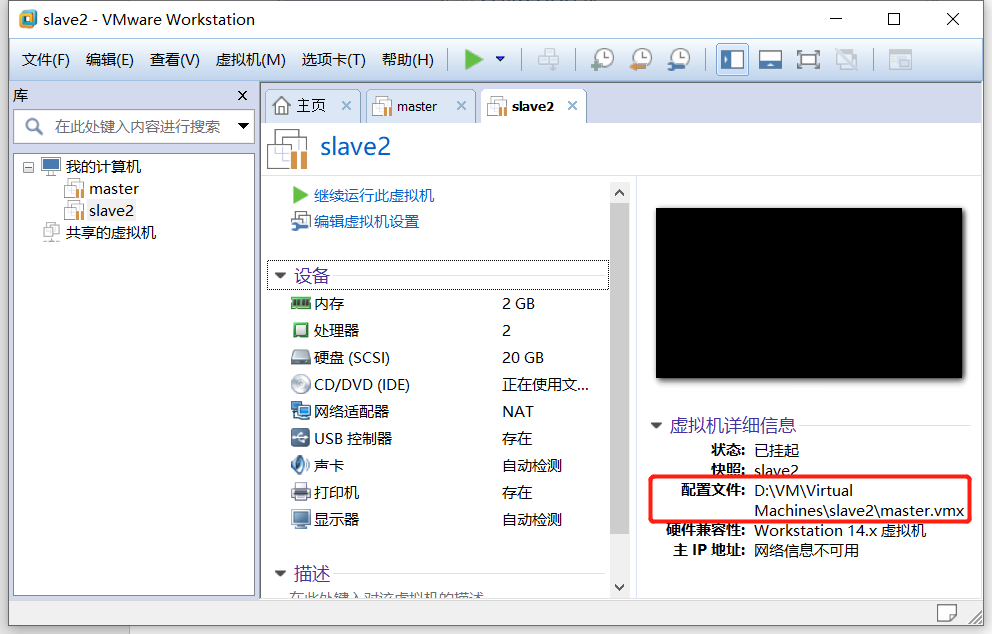Click the black VM screen thumbnail
This screenshot has width=992, height=634.
coord(809,293)
